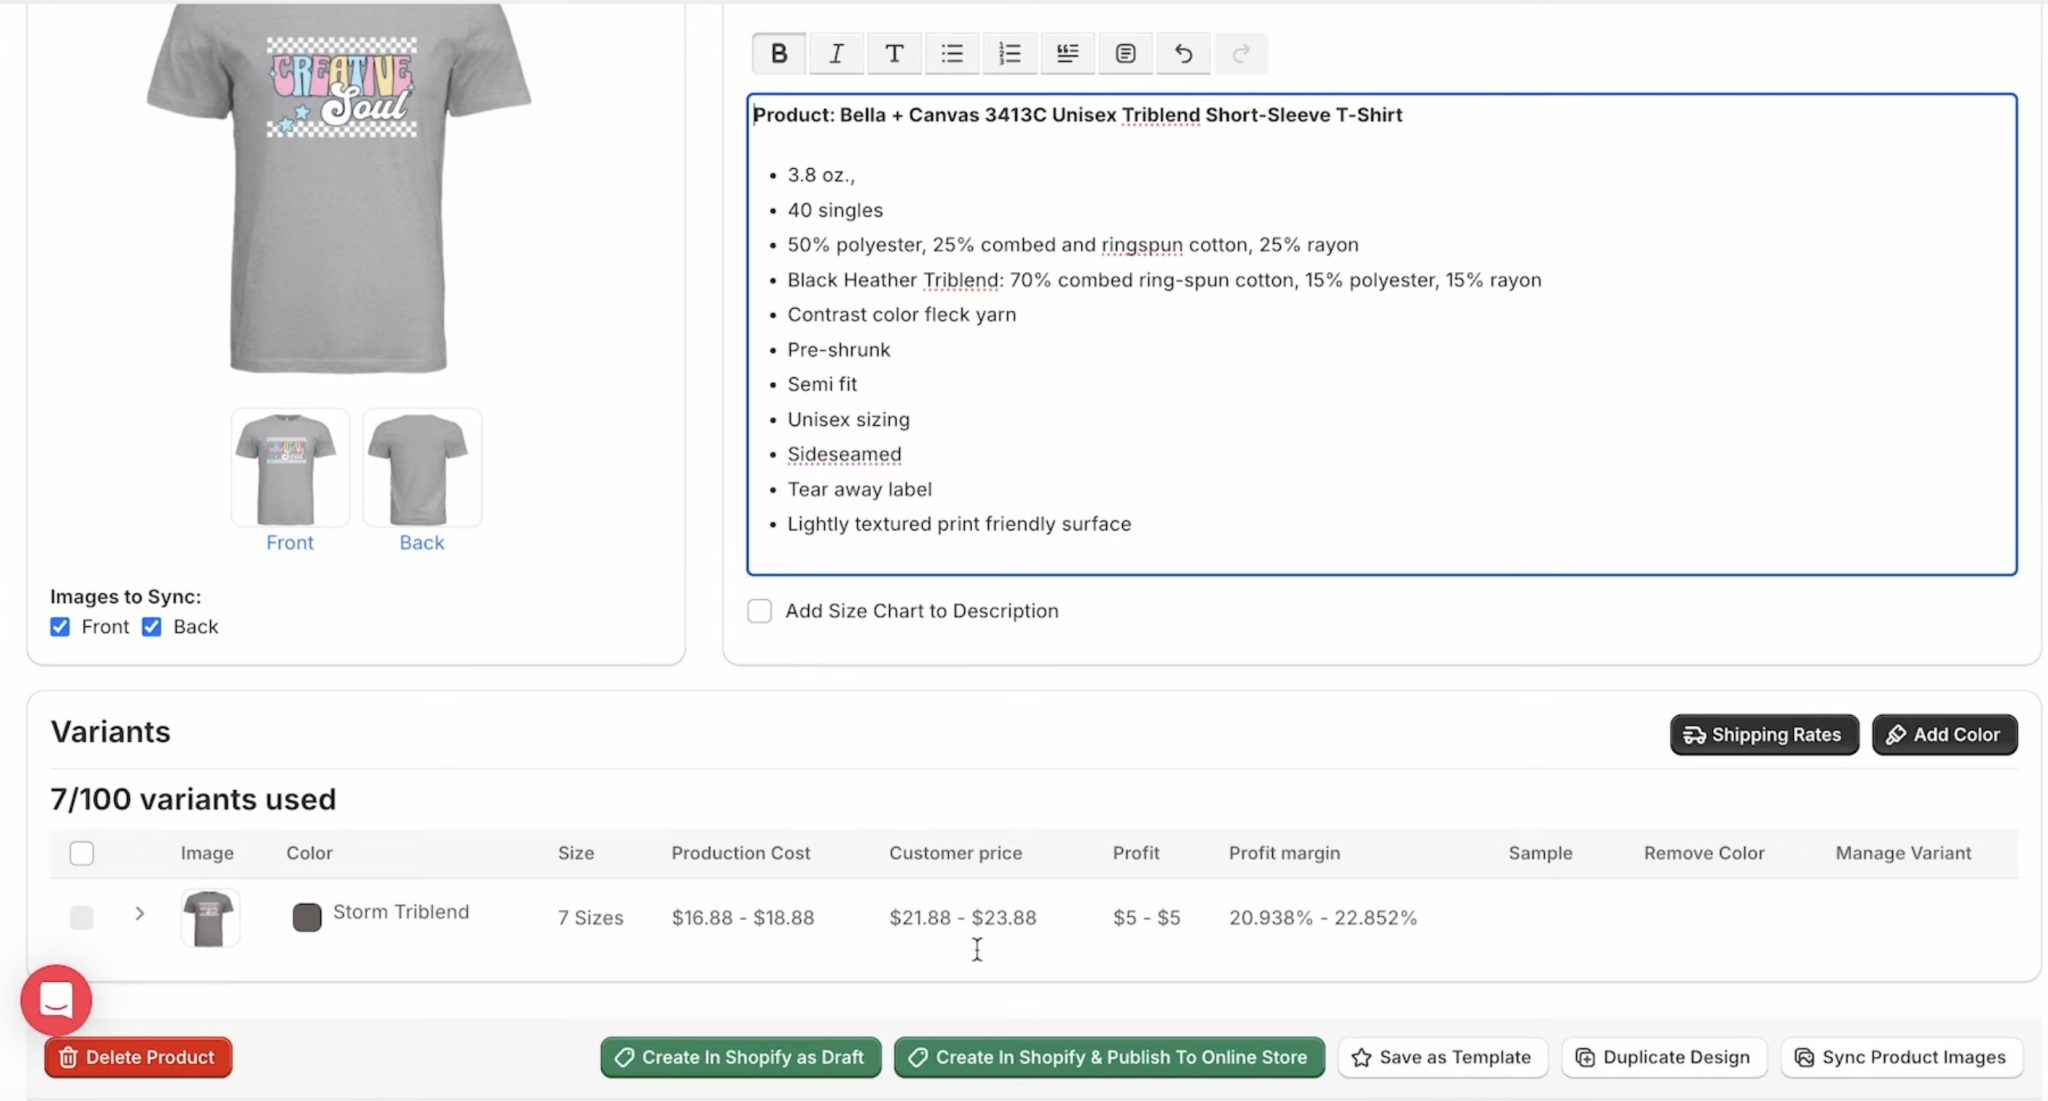
Task: Click the text heading T icon
Action: click(x=894, y=53)
